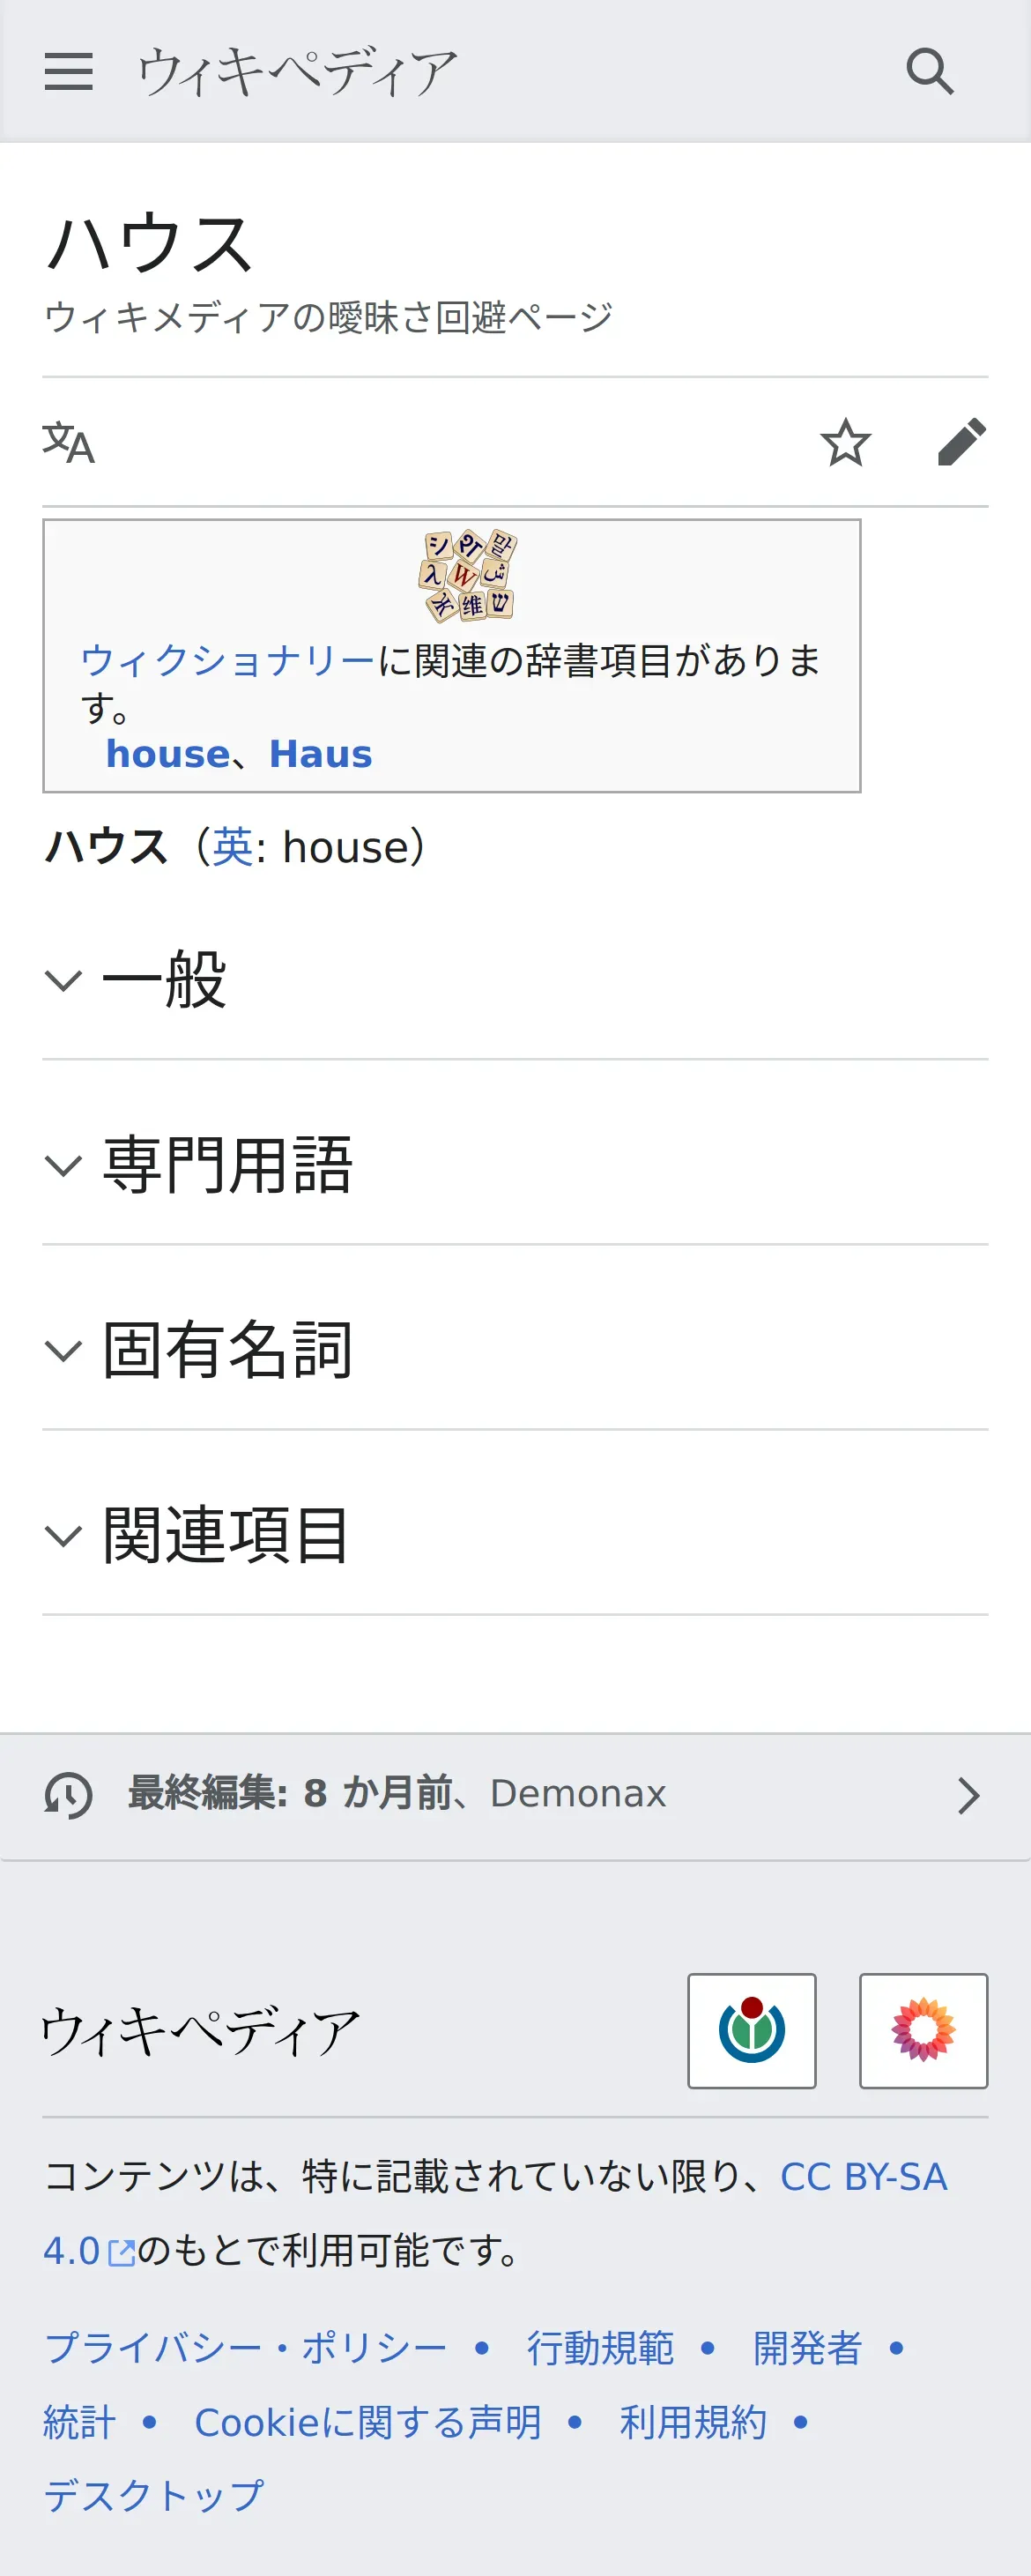Screen dimensions: 1031x2576
Task: Expand the 固有名詞 section
Action: (227, 1350)
